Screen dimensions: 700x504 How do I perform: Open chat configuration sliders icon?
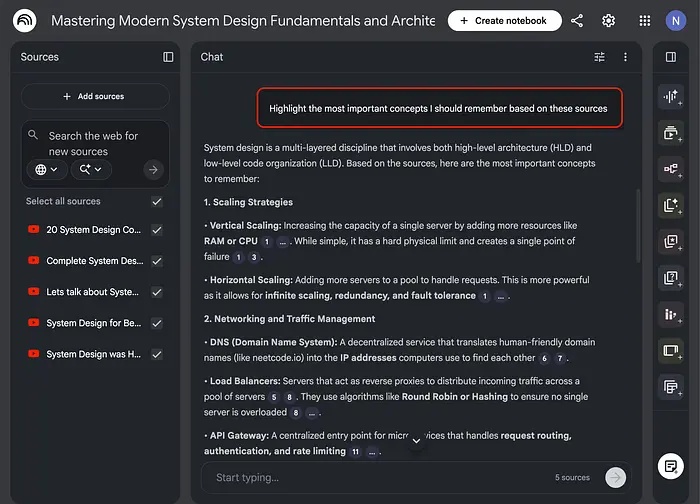pyautogui.click(x=600, y=57)
